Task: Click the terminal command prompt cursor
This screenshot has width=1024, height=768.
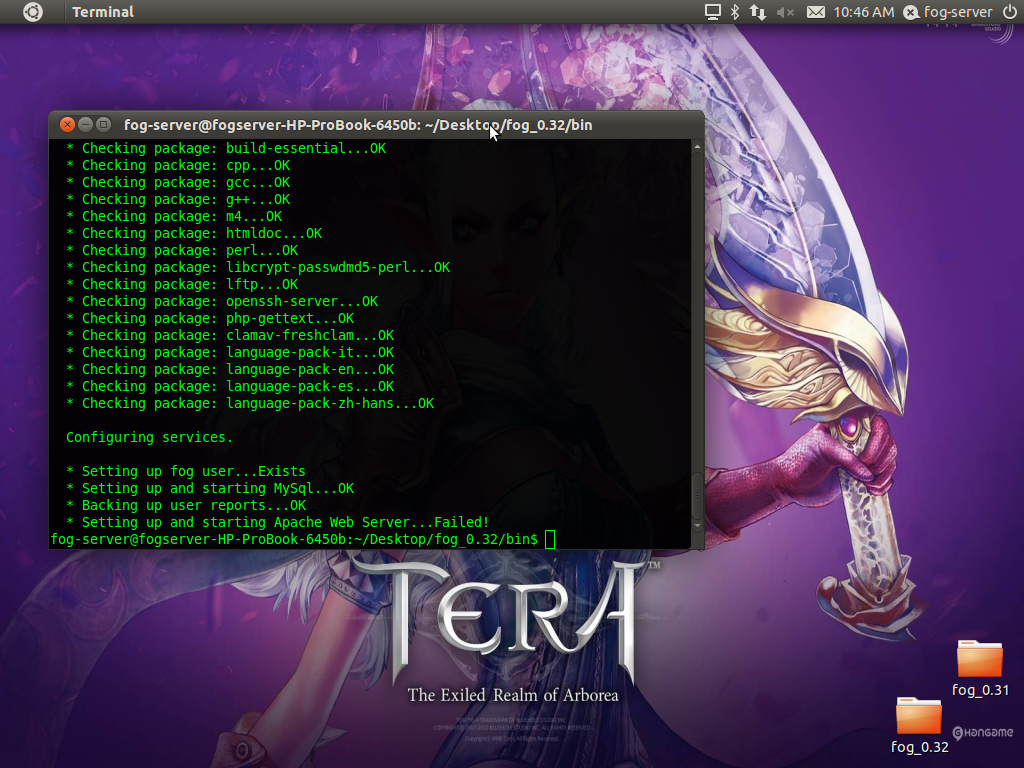Action: (x=550, y=539)
